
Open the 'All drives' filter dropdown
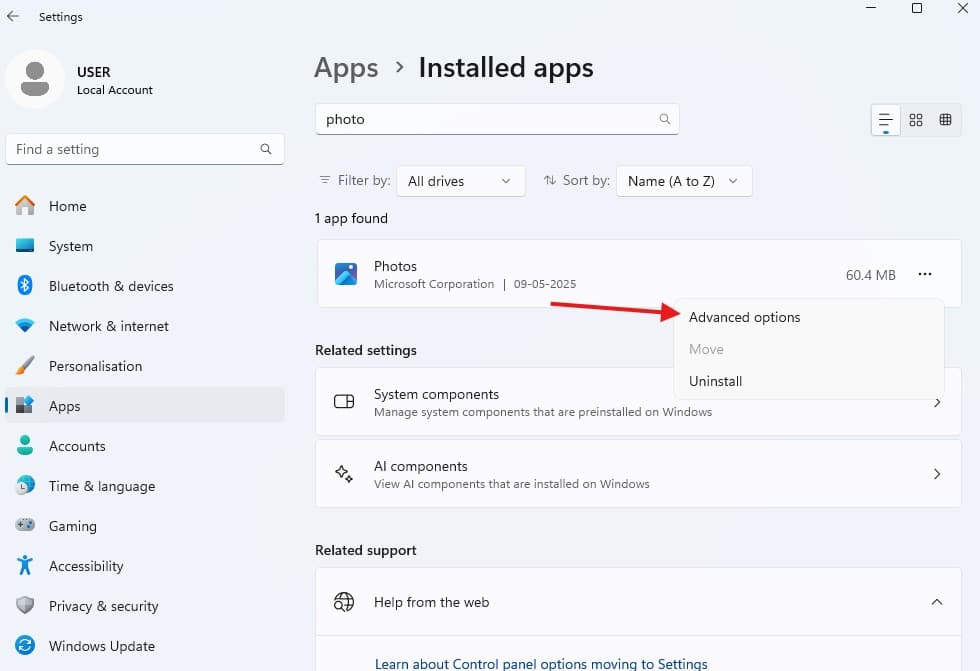tap(460, 181)
